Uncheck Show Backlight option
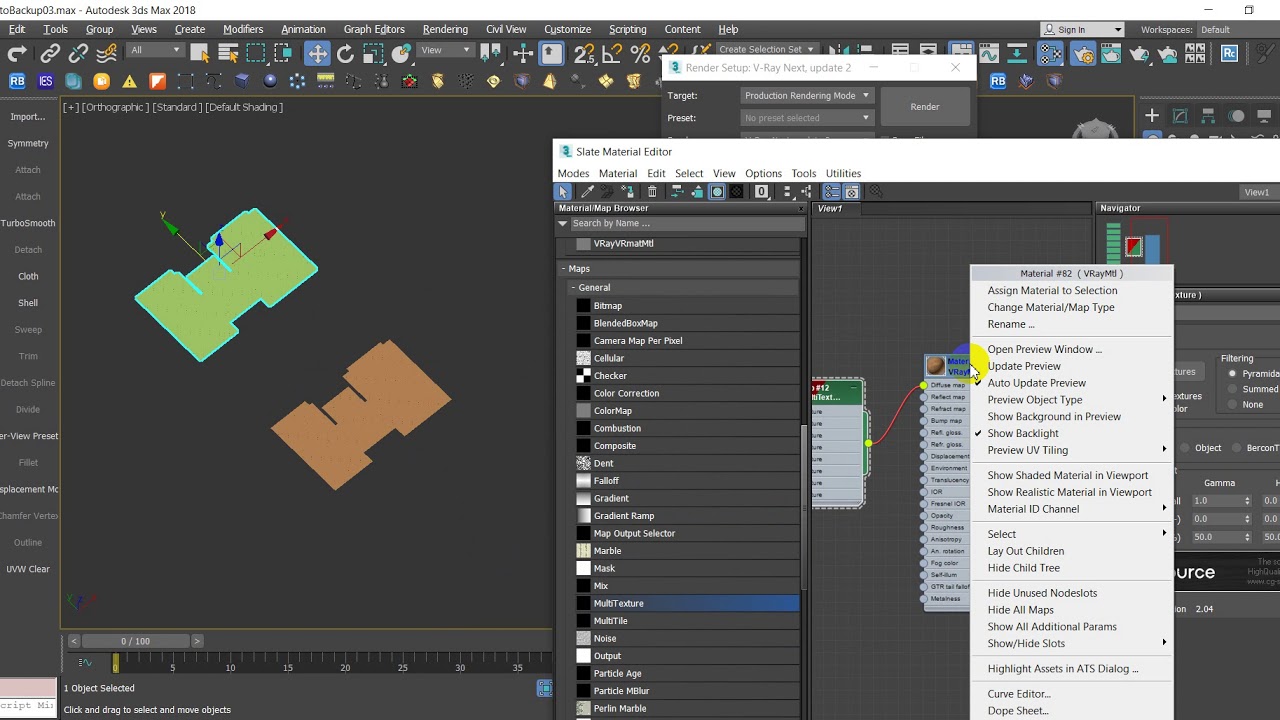 [1023, 433]
